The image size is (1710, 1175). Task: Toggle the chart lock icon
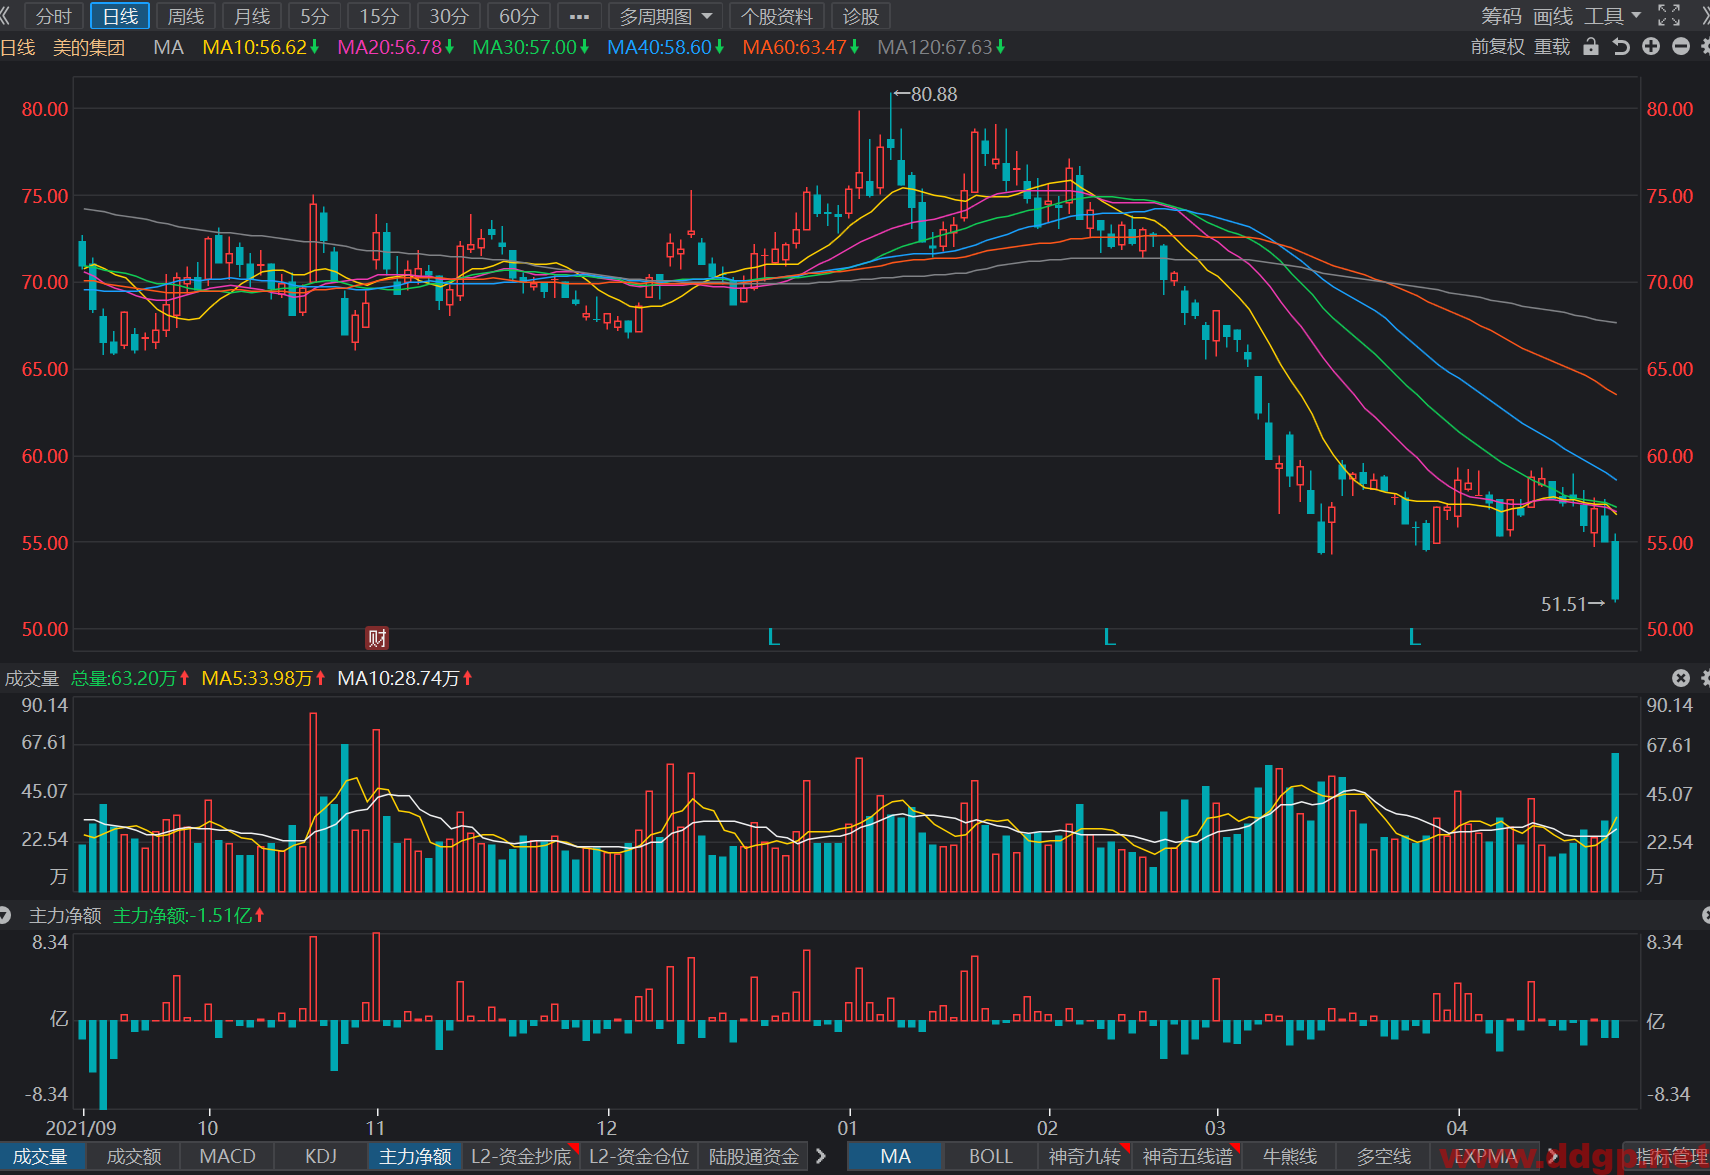tap(1591, 47)
